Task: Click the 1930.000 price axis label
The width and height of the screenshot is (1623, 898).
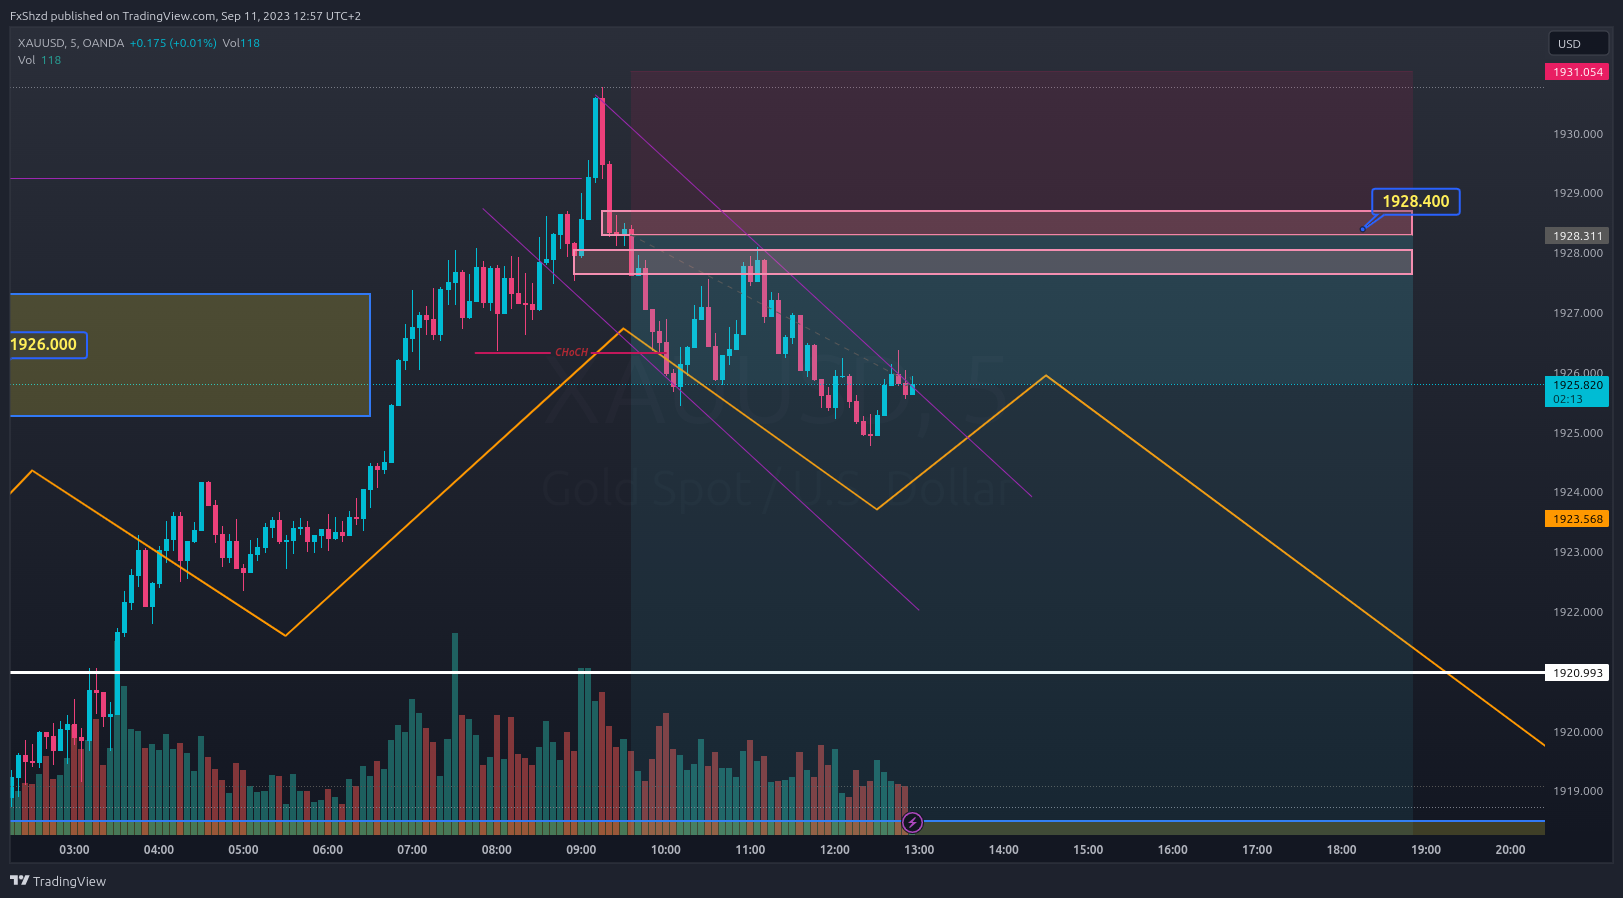Action: pyautogui.click(x=1577, y=134)
